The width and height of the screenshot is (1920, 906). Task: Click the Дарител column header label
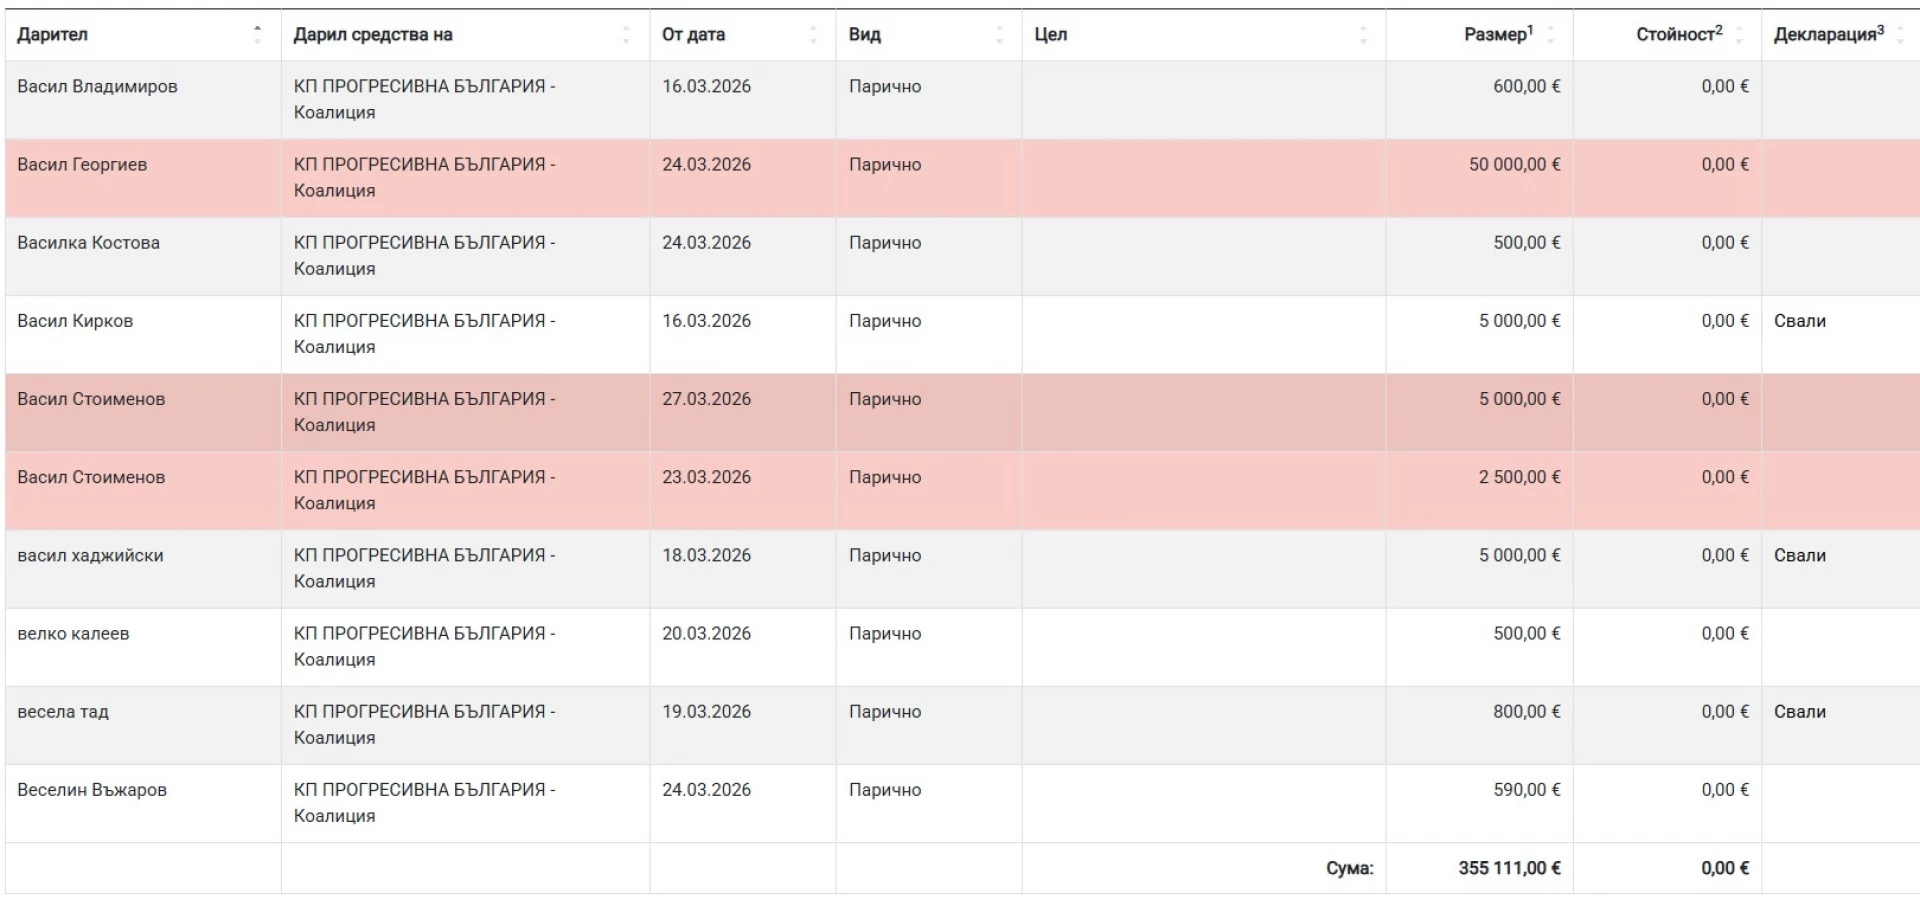[53, 35]
